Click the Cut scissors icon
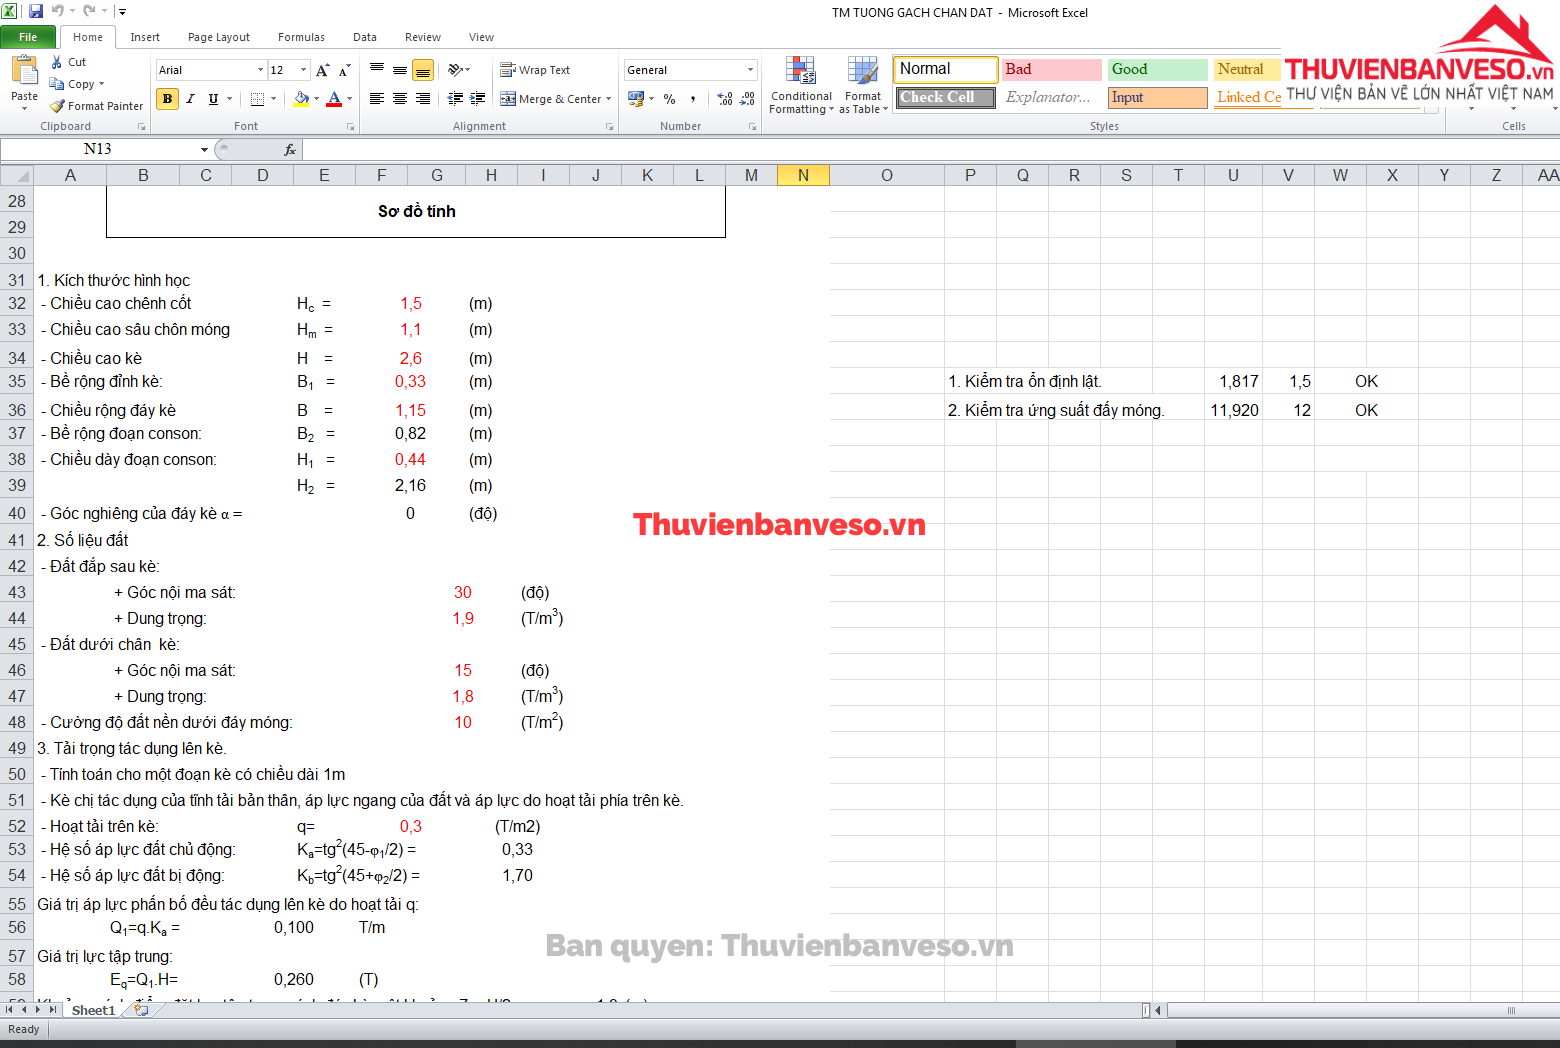Screen dimensions: 1560x1048 point(57,62)
